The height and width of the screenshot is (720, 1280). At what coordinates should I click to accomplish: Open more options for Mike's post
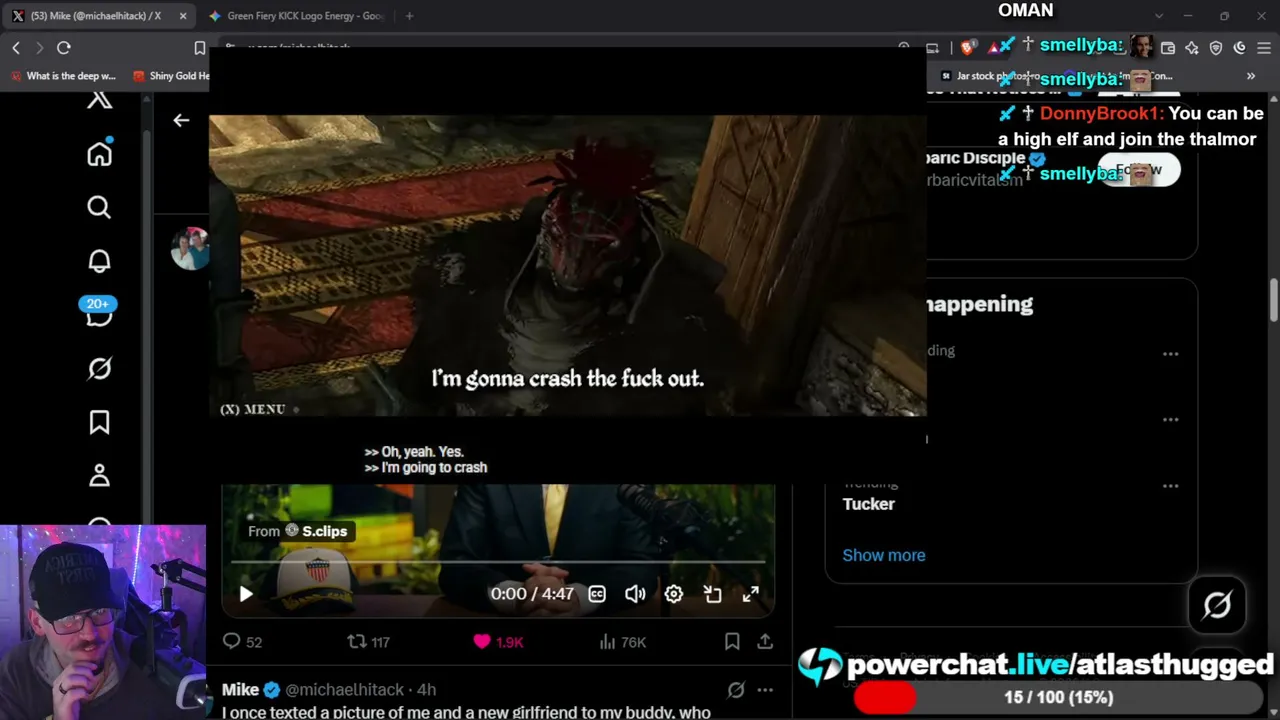click(765, 690)
